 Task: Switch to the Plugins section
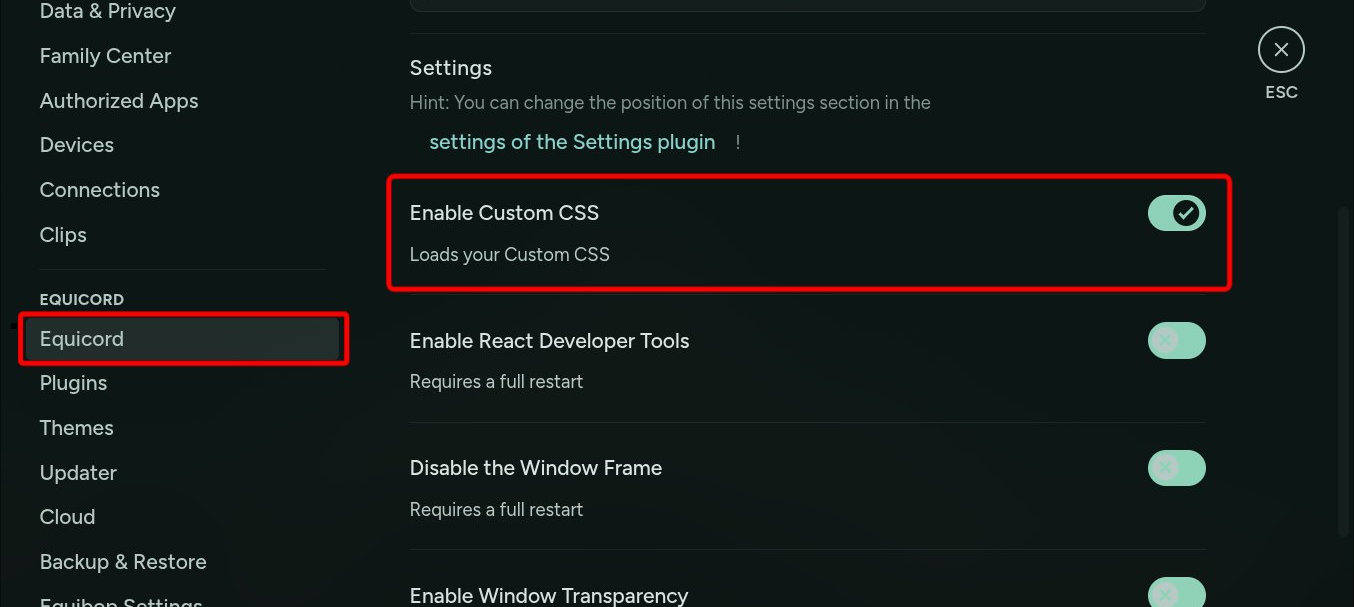tap(73, 382)
